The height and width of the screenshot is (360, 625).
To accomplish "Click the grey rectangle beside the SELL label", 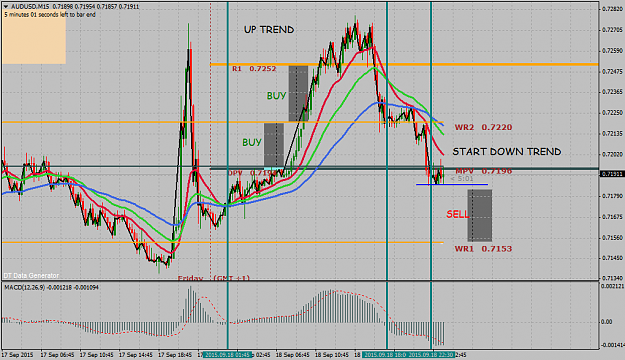I will (480, 216).
